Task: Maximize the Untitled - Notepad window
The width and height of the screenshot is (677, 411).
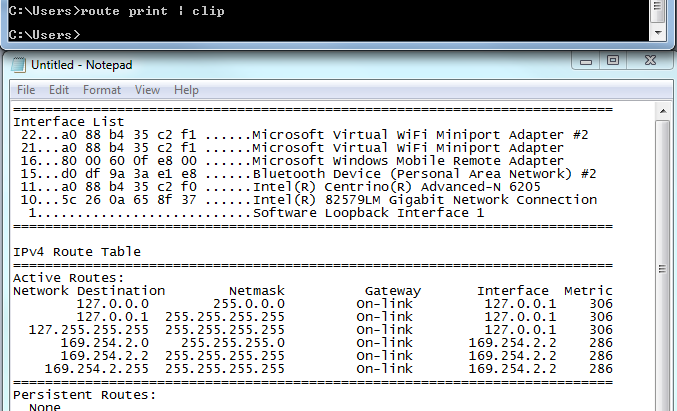Action: pos(613,61)
